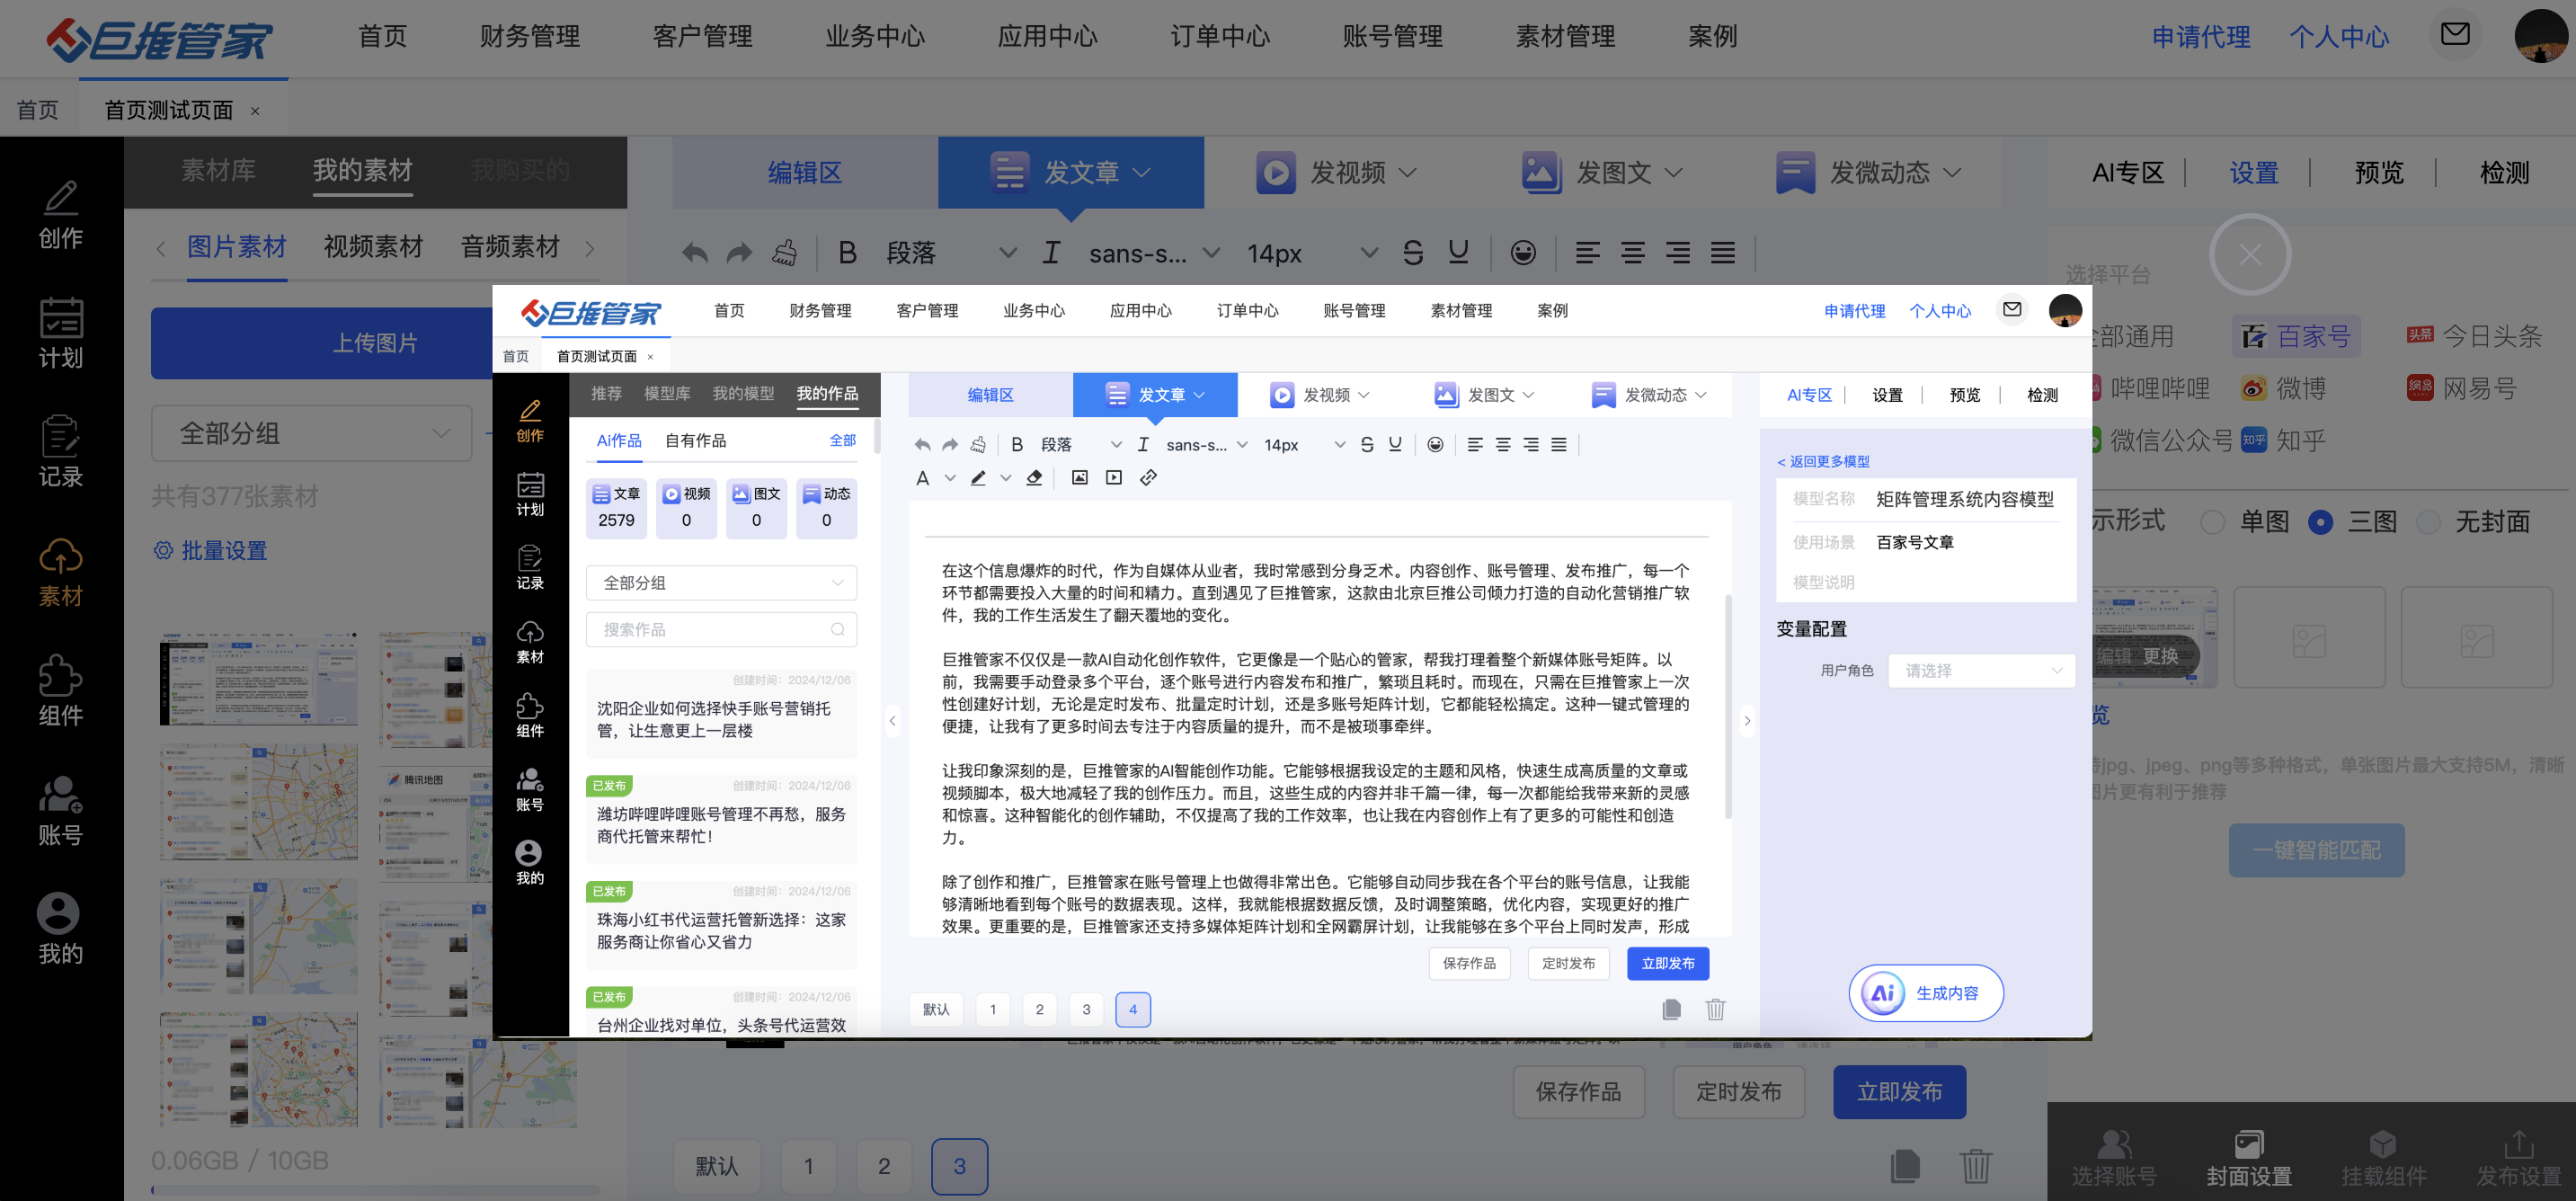Screen dimensions: 2576x1201
Task: Open the 段落 paragraph dropdown in the preview
Action: [x=1080, y=445]
